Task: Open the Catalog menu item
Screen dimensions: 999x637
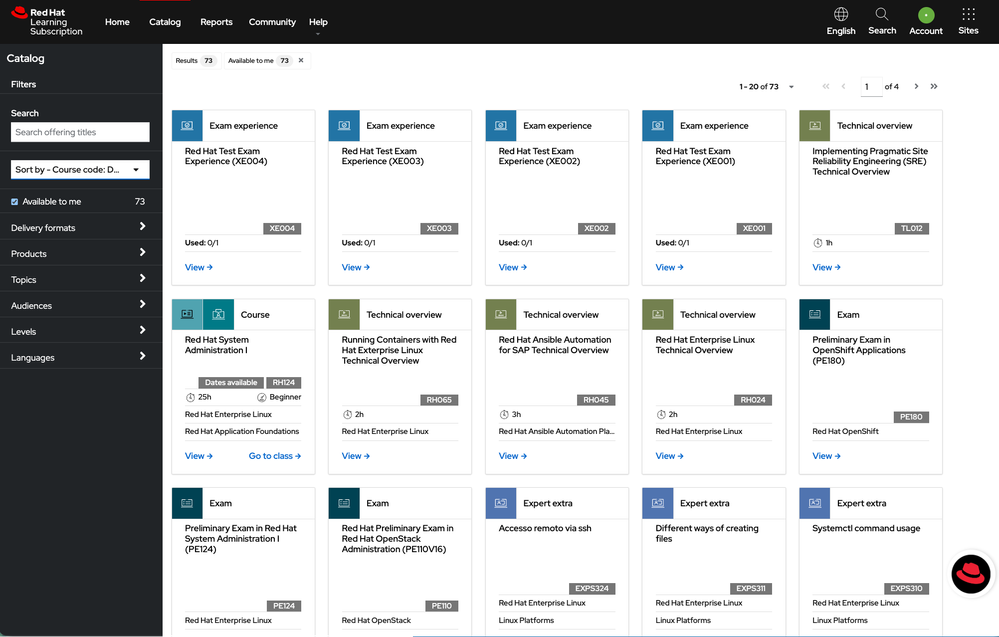Action: pos(165,22)
